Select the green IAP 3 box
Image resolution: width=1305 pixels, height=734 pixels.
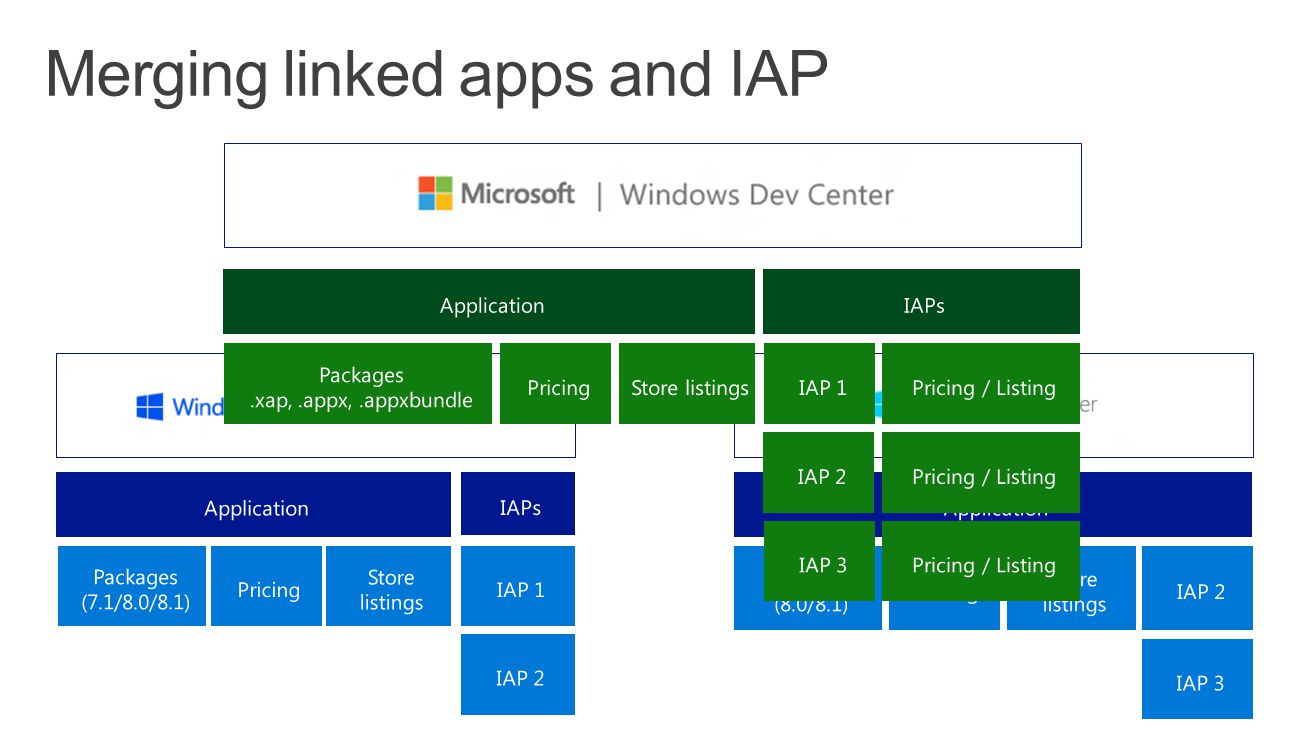[819, 561]
